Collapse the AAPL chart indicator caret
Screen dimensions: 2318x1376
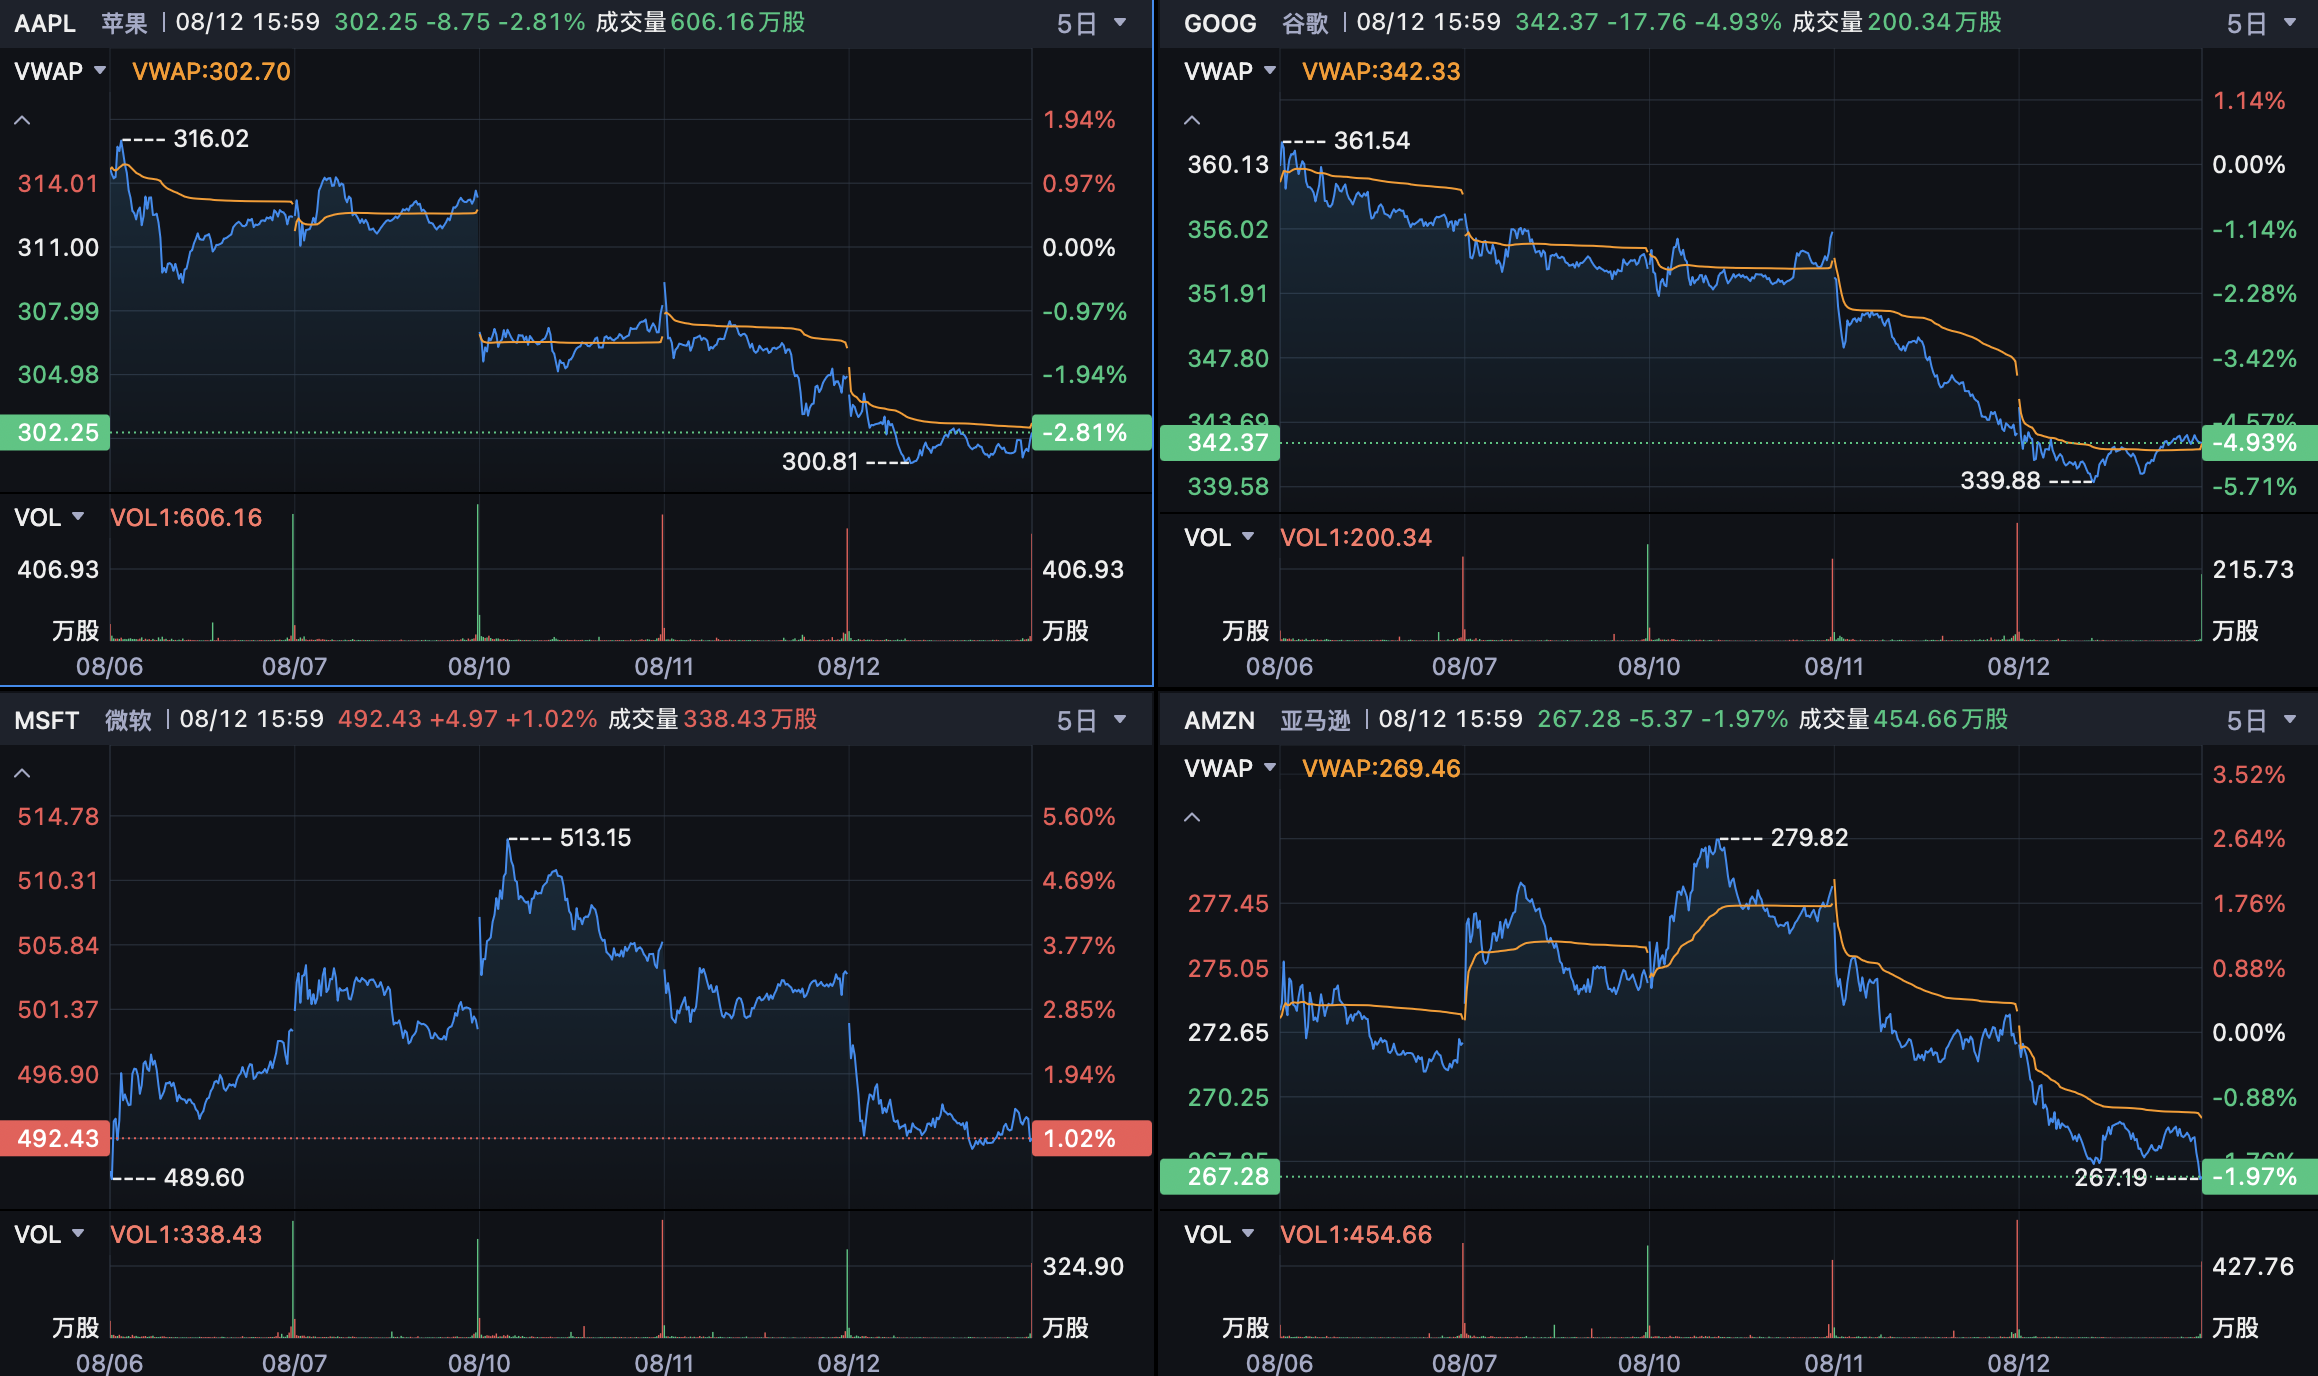pos(22,121)
